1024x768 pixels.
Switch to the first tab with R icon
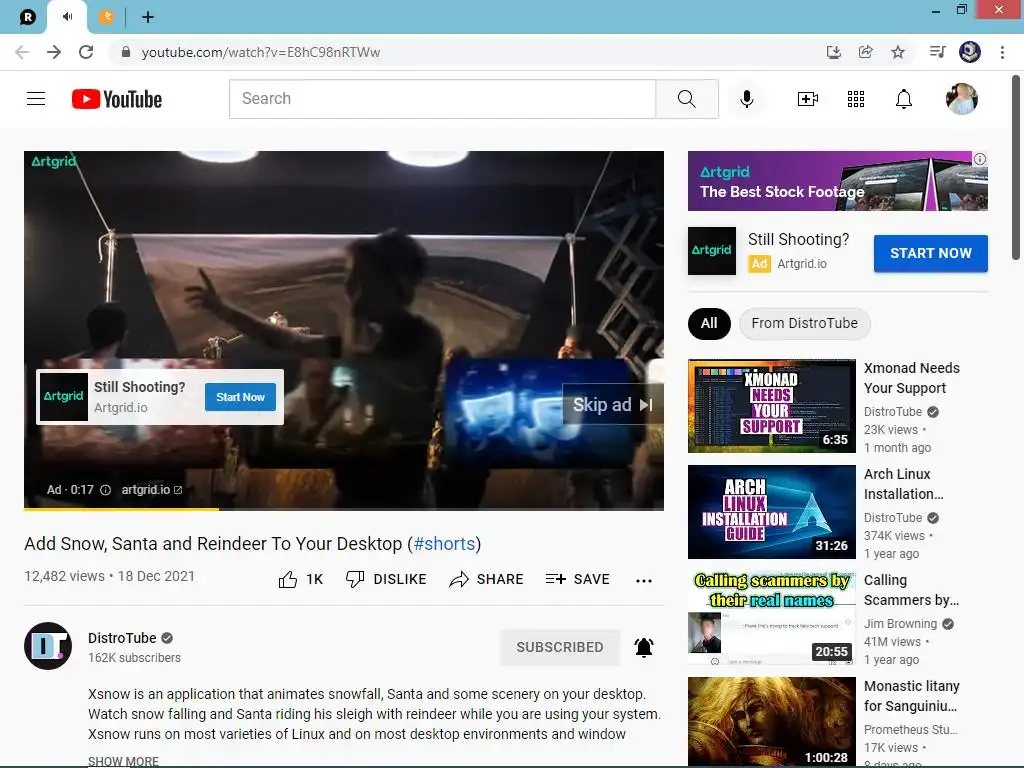coord(27,17)
